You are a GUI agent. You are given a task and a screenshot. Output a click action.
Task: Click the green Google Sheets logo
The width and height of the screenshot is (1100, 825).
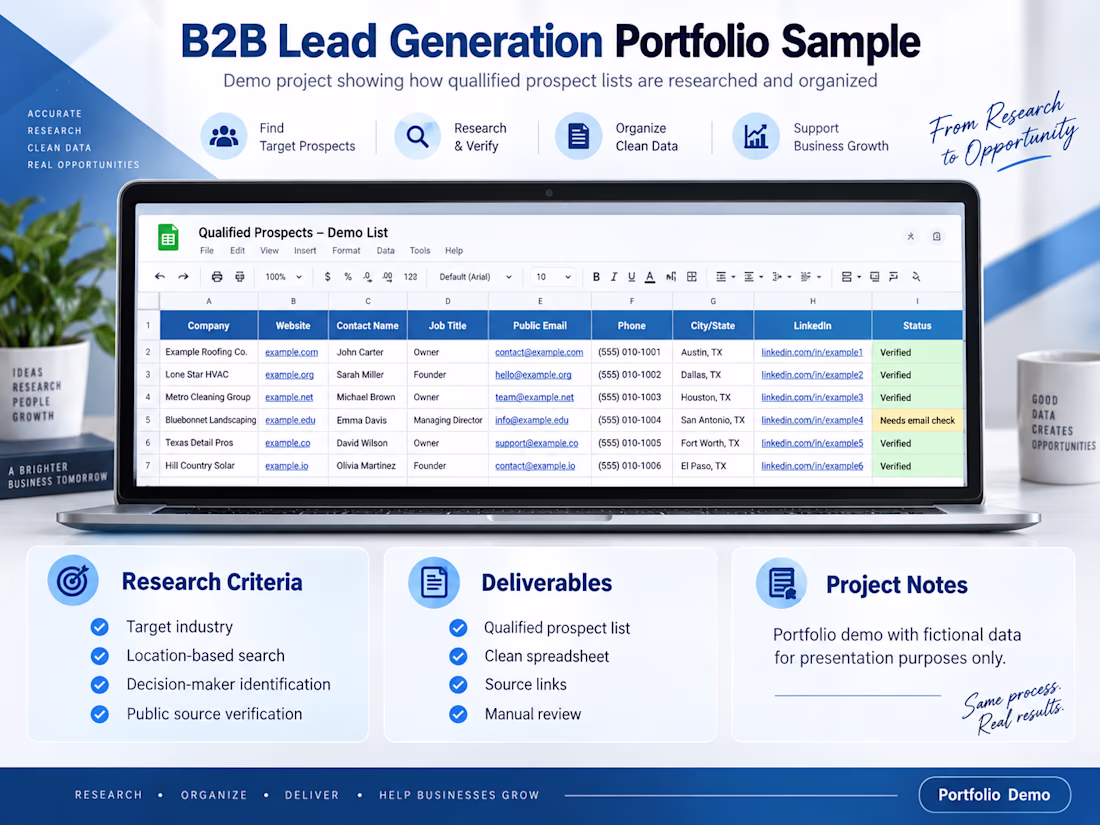[x=168, y=238]
